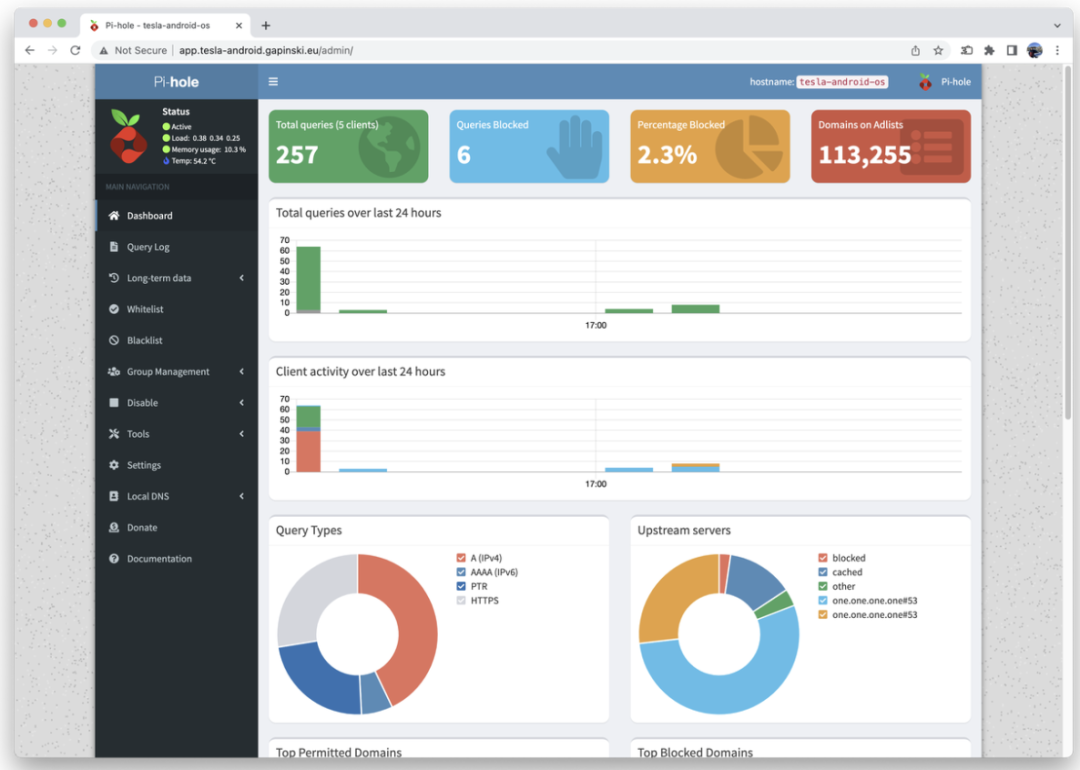
Task: Expand the Group Management chevron
Action: pos(242,371)
